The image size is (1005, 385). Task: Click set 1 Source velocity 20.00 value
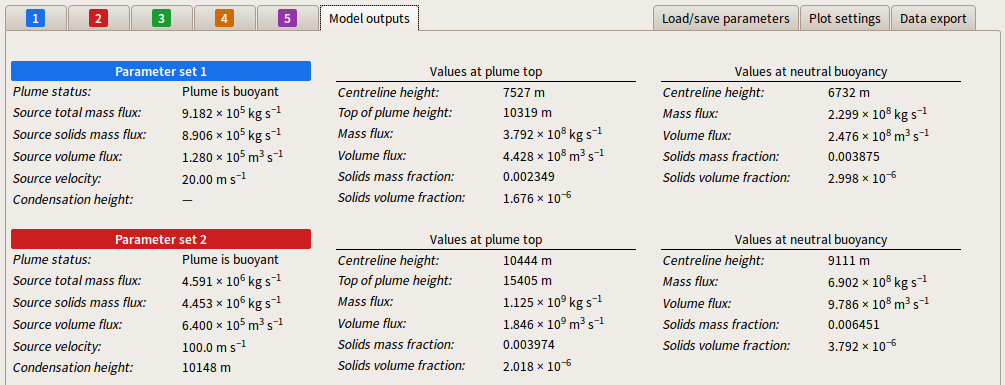click(x=214, y=177)
